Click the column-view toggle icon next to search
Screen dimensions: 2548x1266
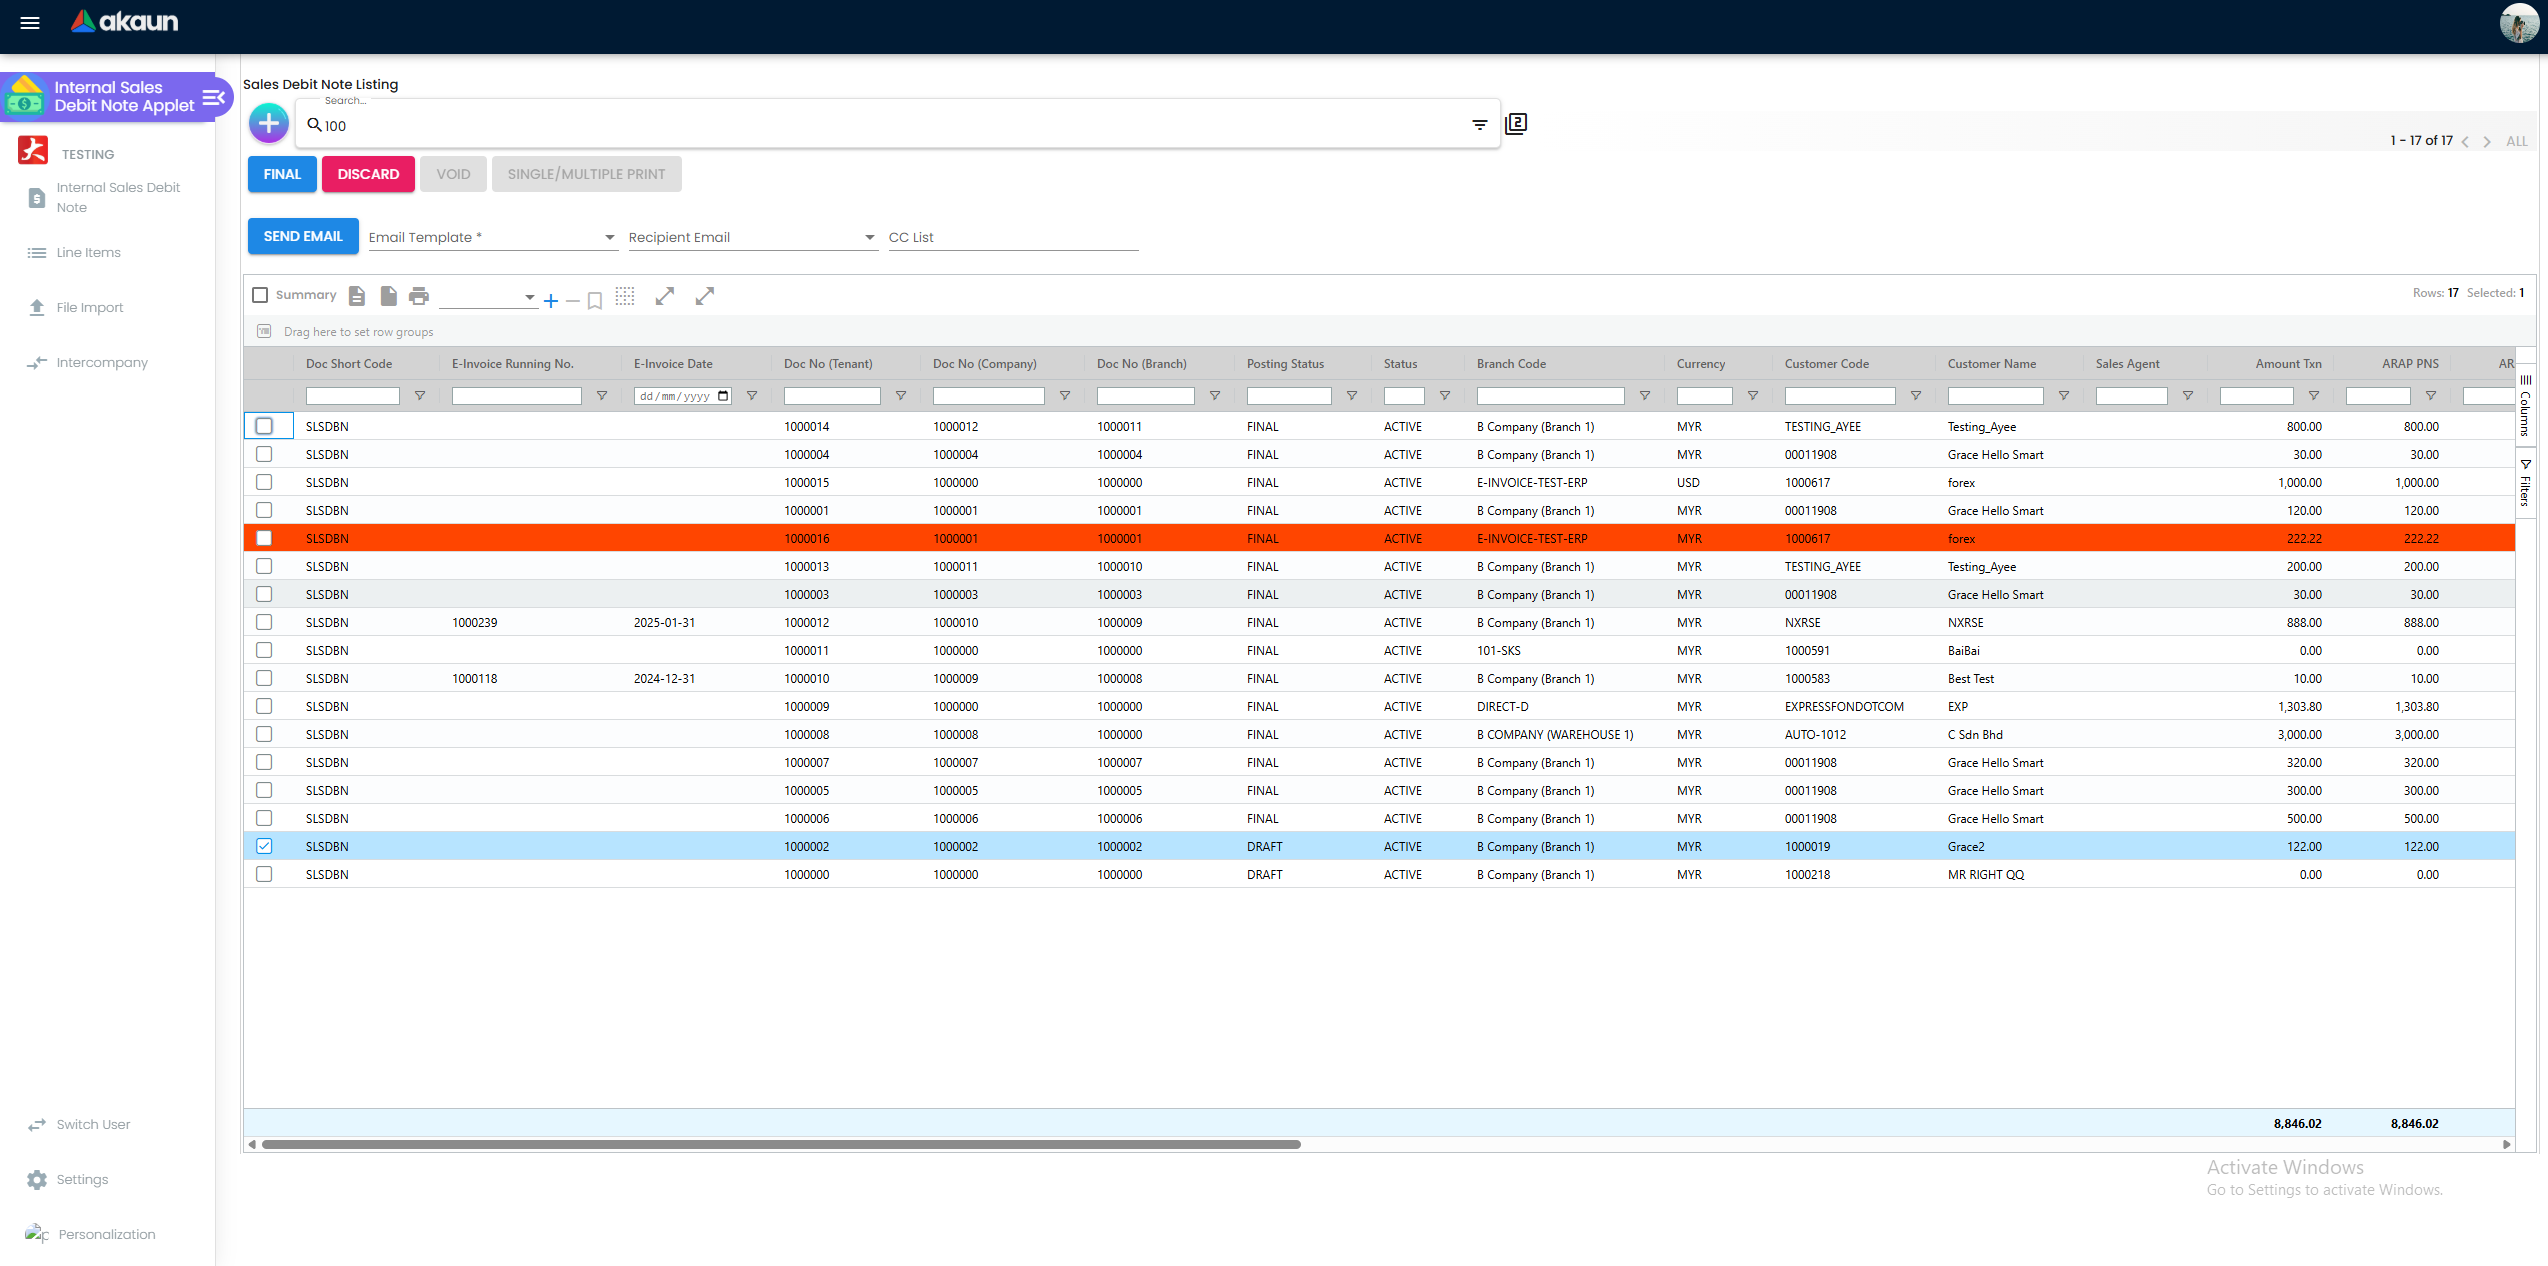pos(1516,123)
